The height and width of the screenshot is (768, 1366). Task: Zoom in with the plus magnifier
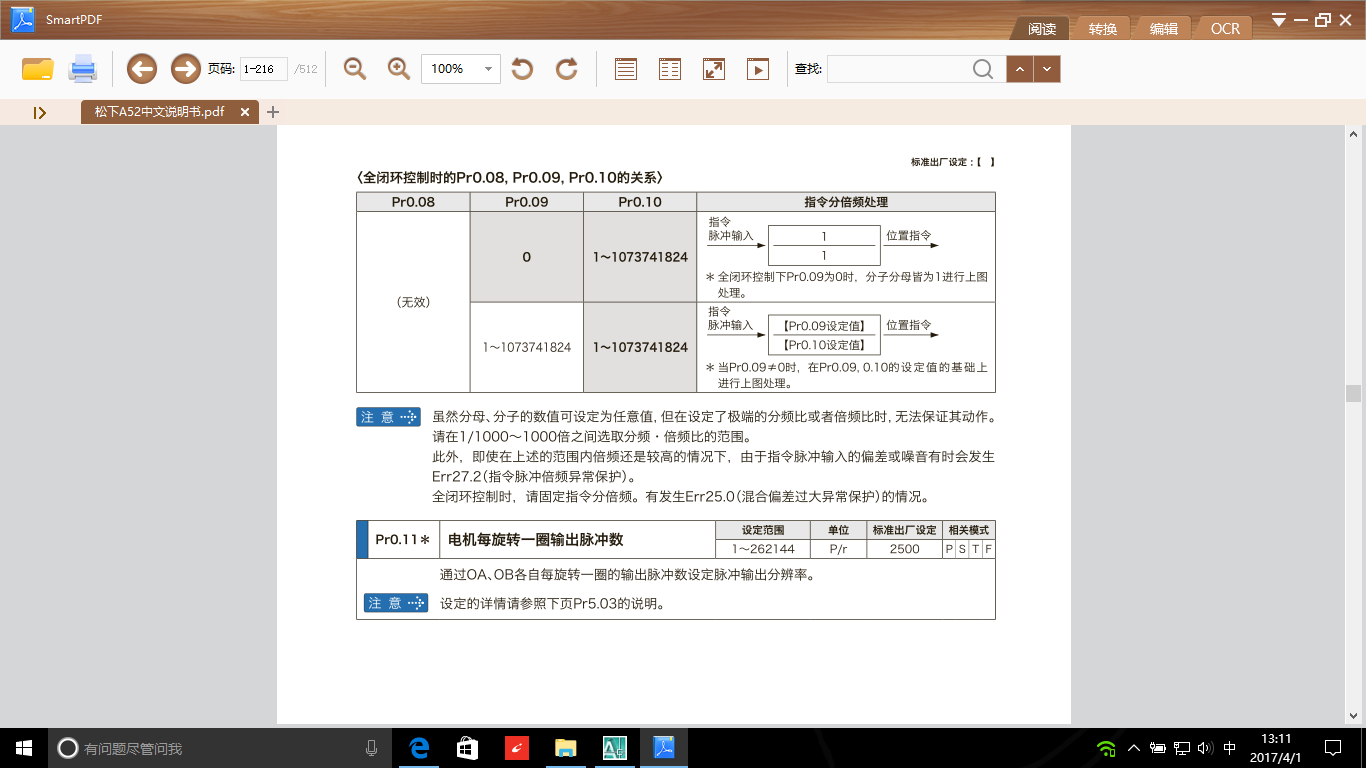tap(399, 69)
